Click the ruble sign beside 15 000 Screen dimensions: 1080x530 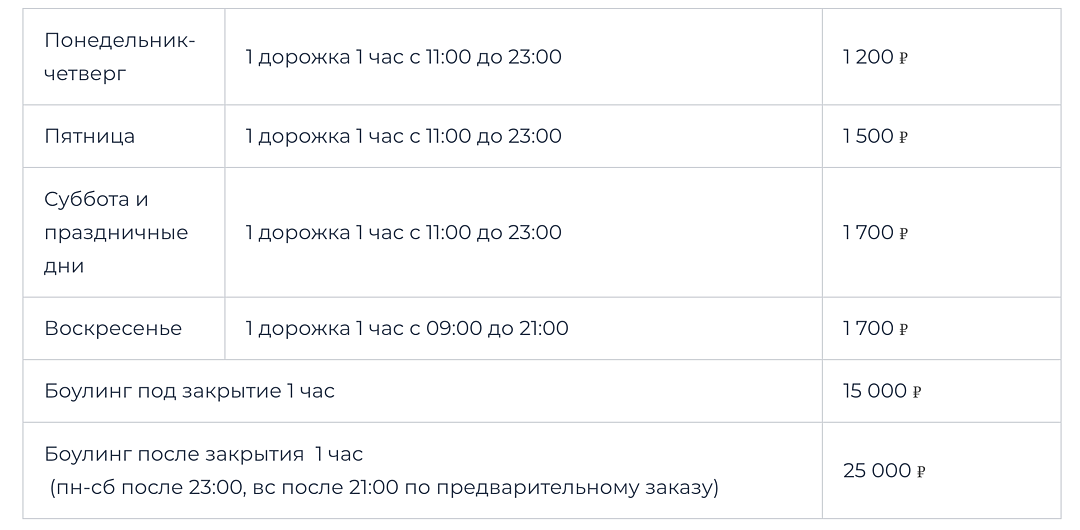(916, 392)
